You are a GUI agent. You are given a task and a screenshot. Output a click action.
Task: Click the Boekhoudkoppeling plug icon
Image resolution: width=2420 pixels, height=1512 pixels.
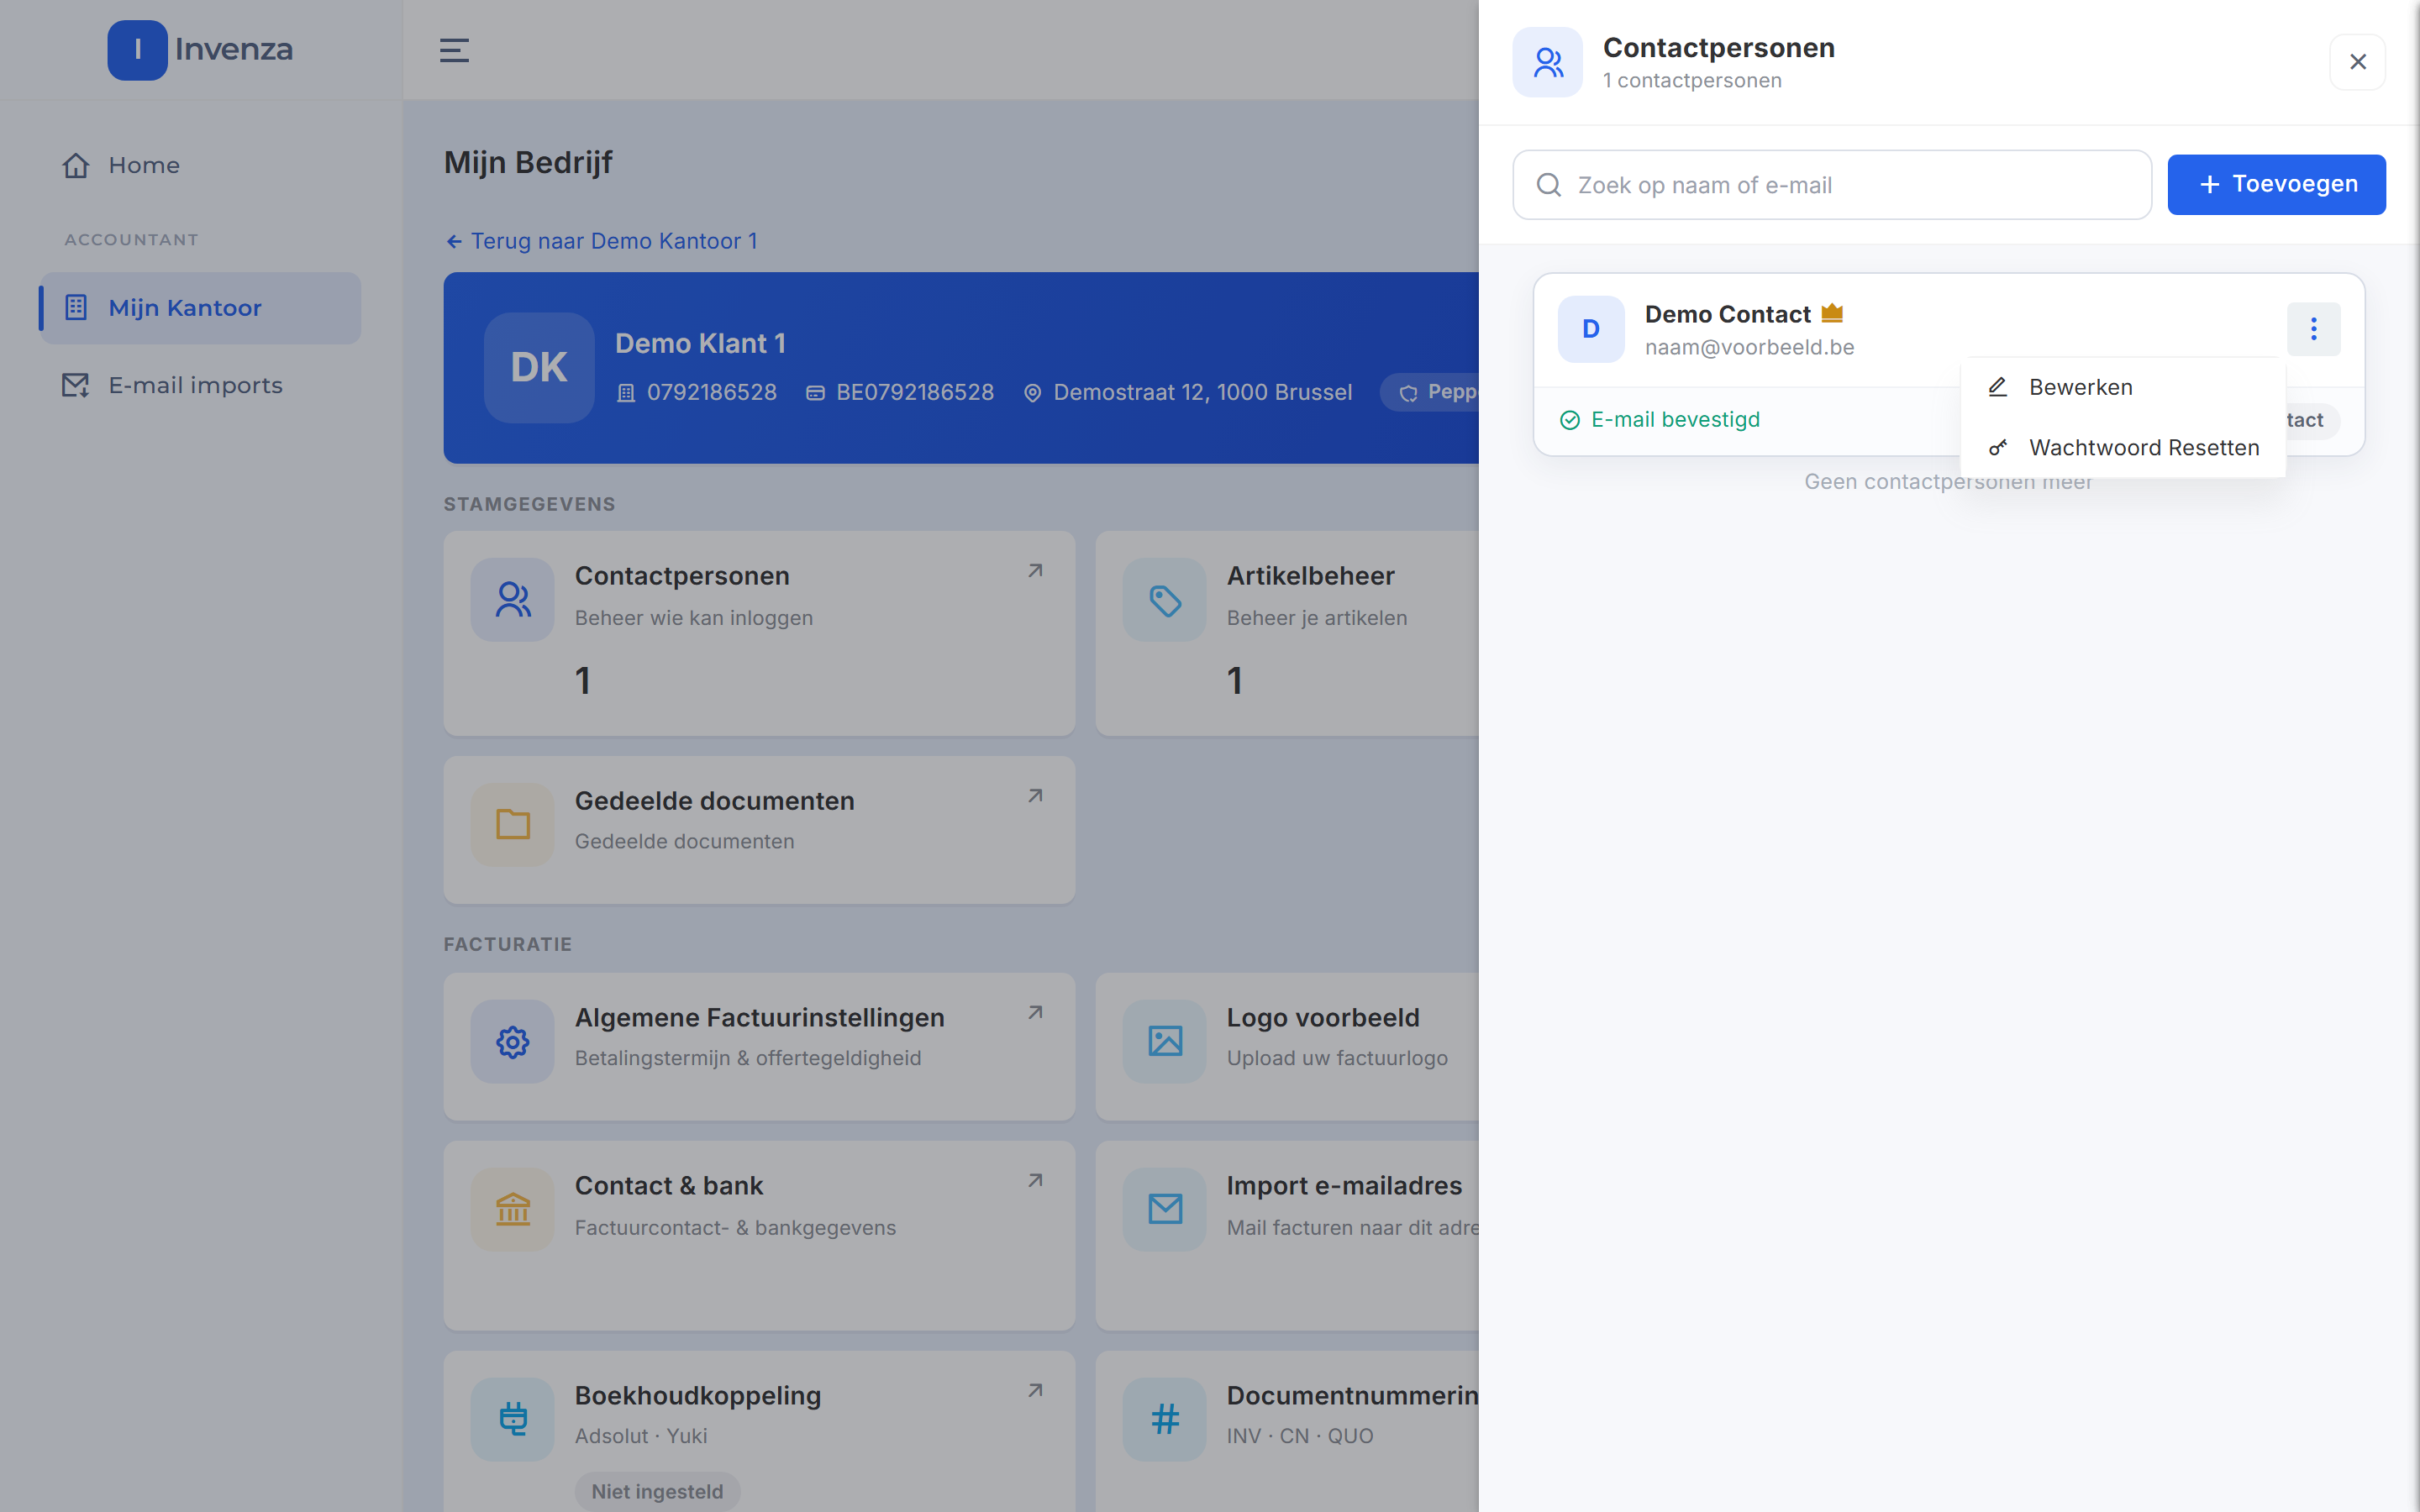(x=513, y=1419)
